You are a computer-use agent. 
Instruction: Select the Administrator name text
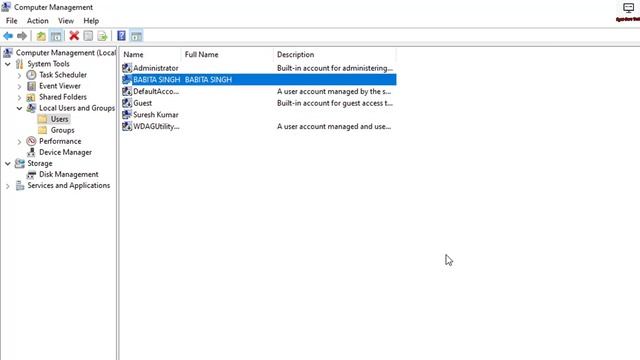tap(156, 68)
